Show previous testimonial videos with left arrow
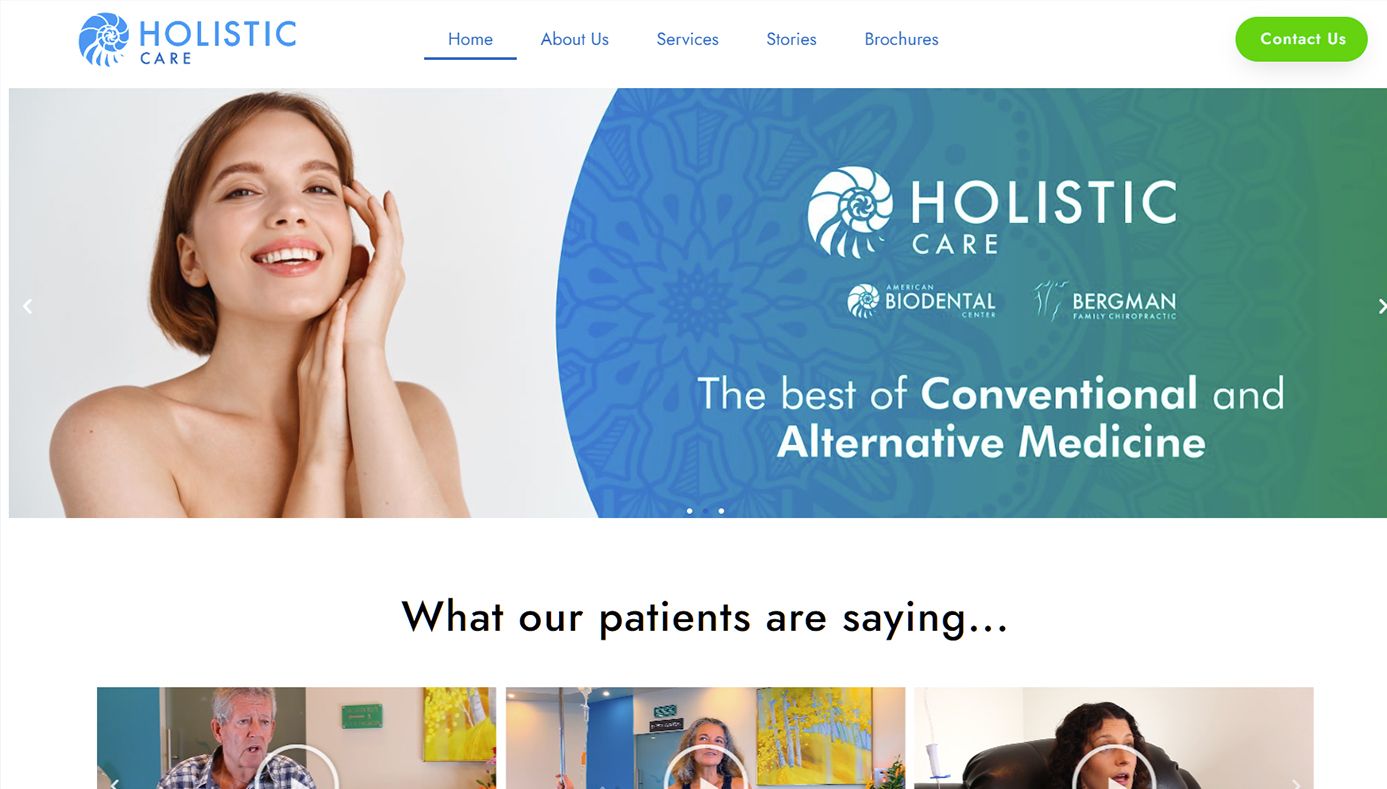1387x789 pixels. tap(113, 783)
